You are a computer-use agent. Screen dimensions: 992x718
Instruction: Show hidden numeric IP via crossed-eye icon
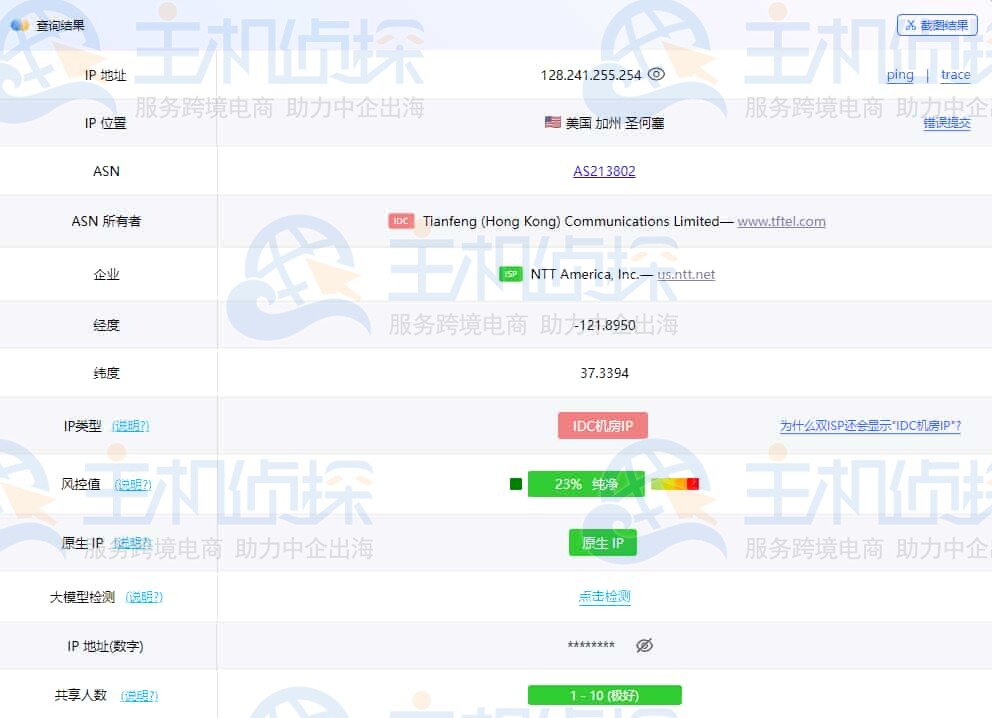[x=644, y=645]
